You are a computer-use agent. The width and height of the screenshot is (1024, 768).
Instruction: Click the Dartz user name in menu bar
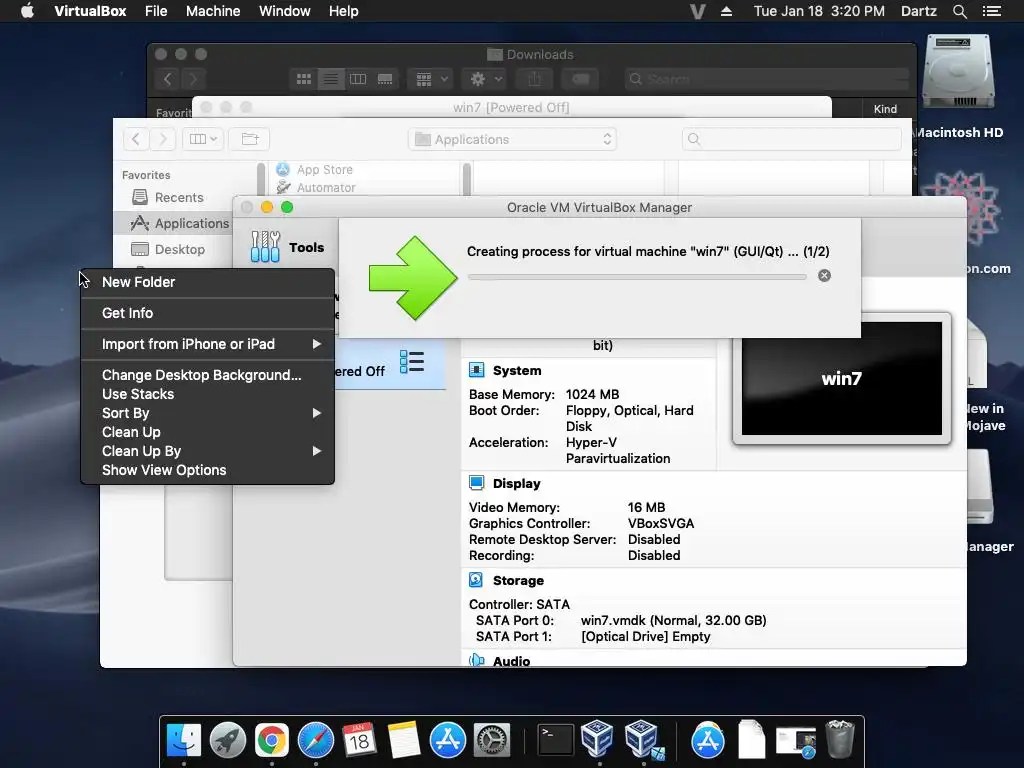[x=918, y=11]
